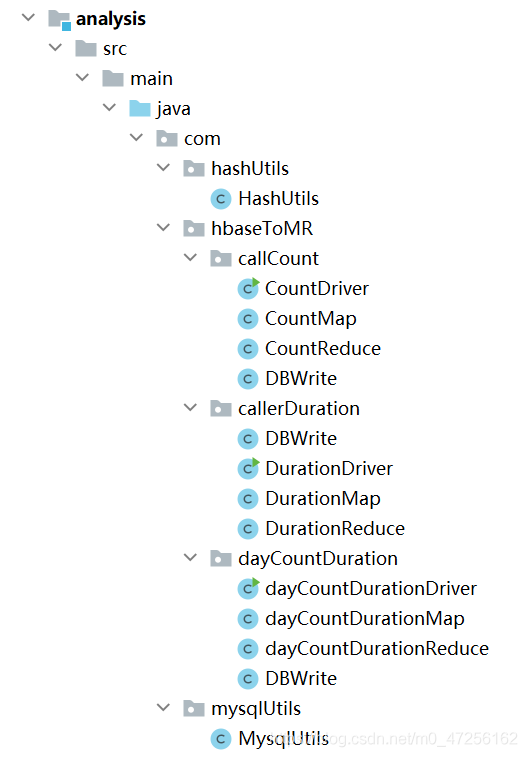Viewport: 527px width, 757px height.
Task: Collapse the dayCountDuration package chevron
Action: [191, 558]
